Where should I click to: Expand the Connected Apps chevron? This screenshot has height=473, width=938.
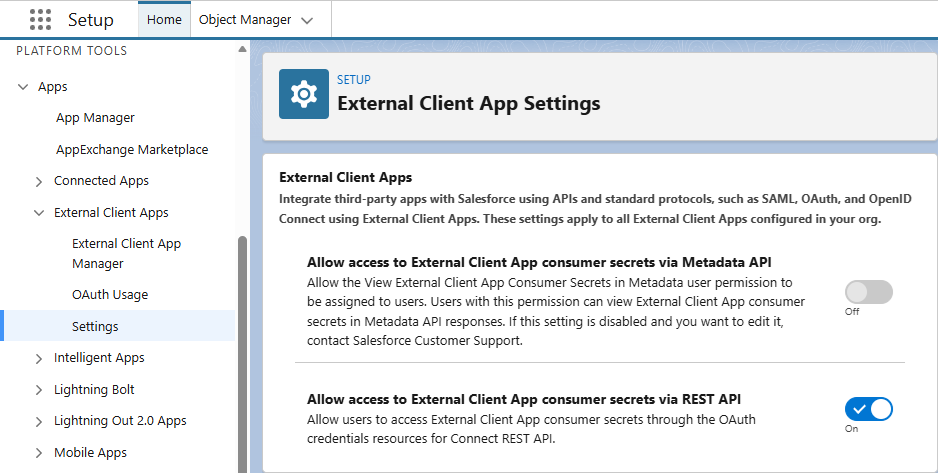(x=39, y=181)
